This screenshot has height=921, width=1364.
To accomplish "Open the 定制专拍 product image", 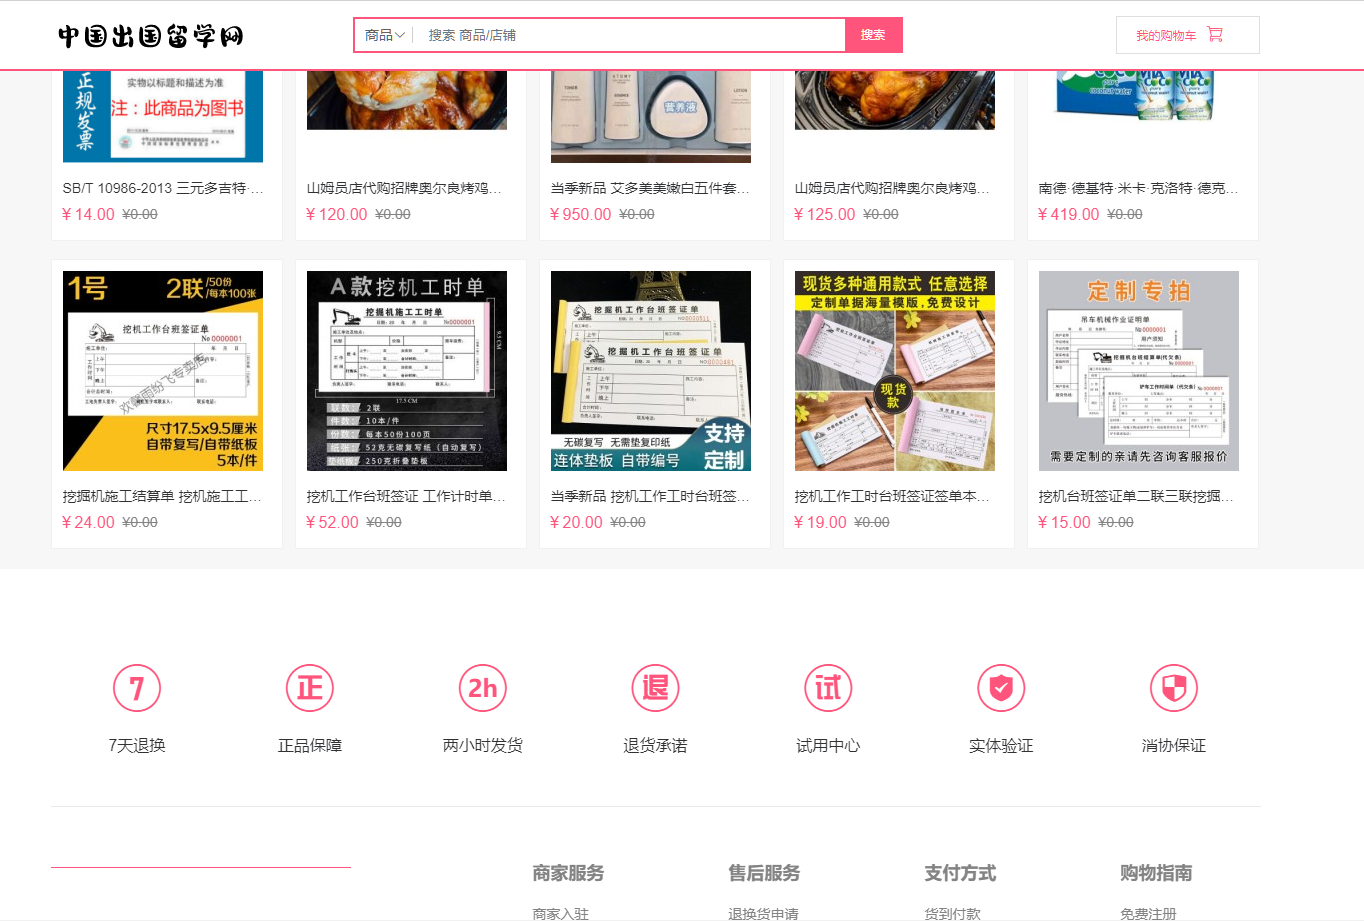I will click(x=1139, y=371).
